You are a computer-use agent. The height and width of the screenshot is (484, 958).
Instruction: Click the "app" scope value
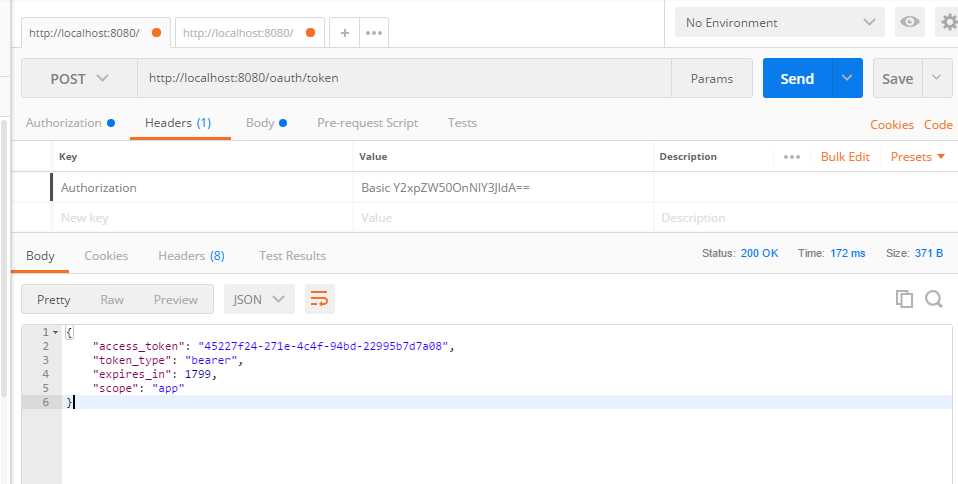(x=168, y=388)
